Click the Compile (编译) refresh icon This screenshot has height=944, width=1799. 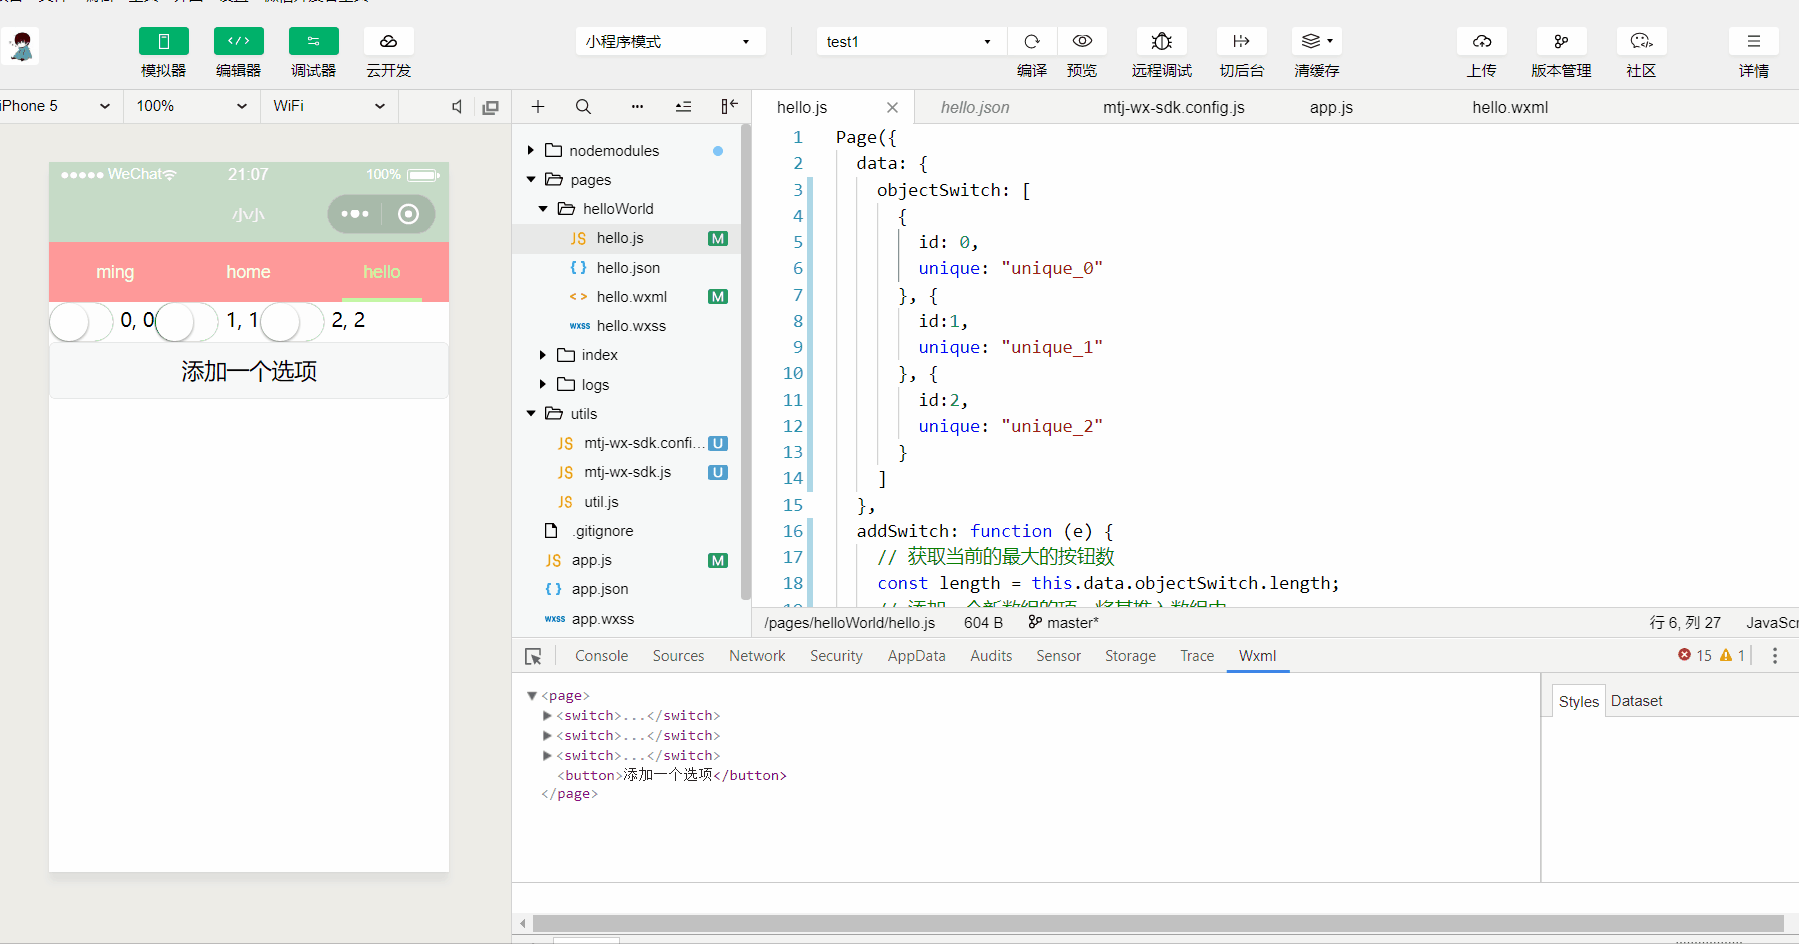tap(1031, 42)
